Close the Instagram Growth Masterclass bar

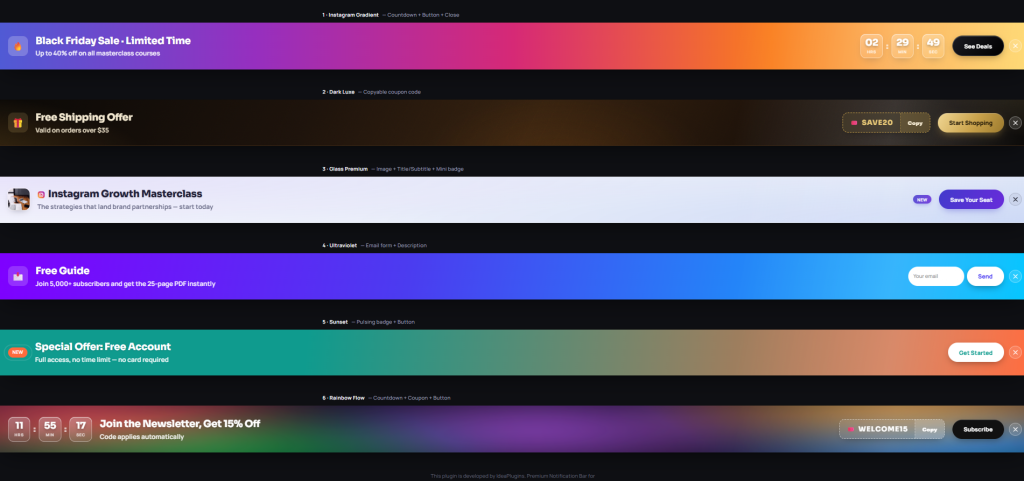tap(1015, 200)
